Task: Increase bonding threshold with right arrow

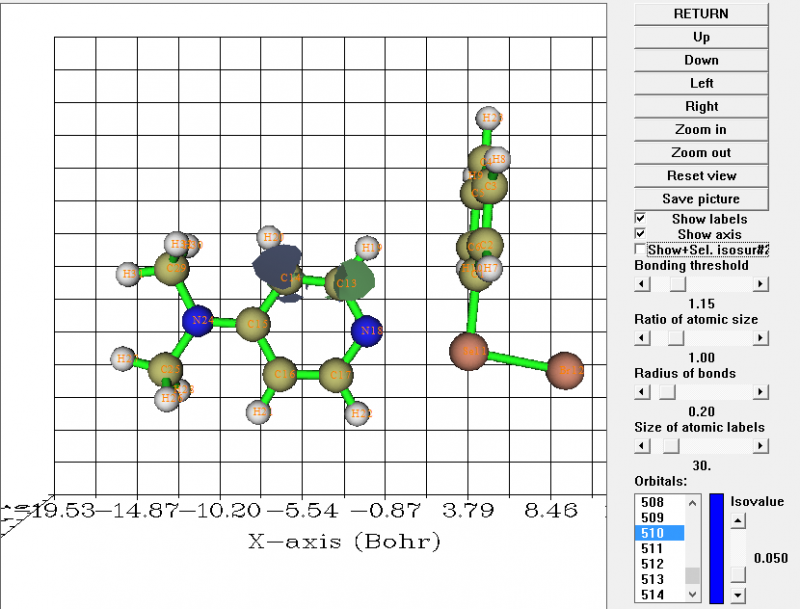Action: click(760, 284)
